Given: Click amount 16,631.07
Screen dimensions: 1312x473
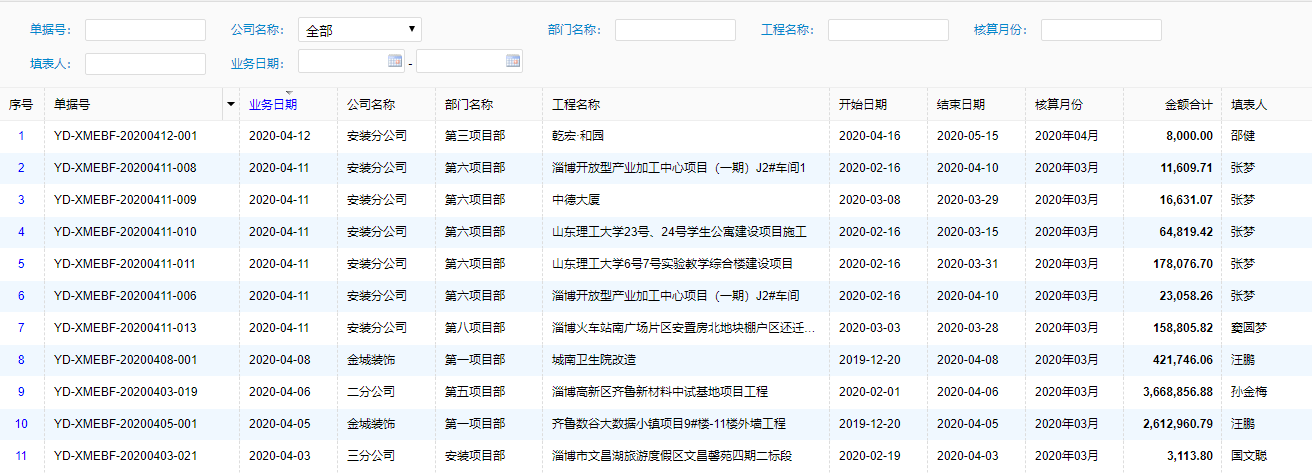Looking at the screenshot, I should coord(1186,200).
